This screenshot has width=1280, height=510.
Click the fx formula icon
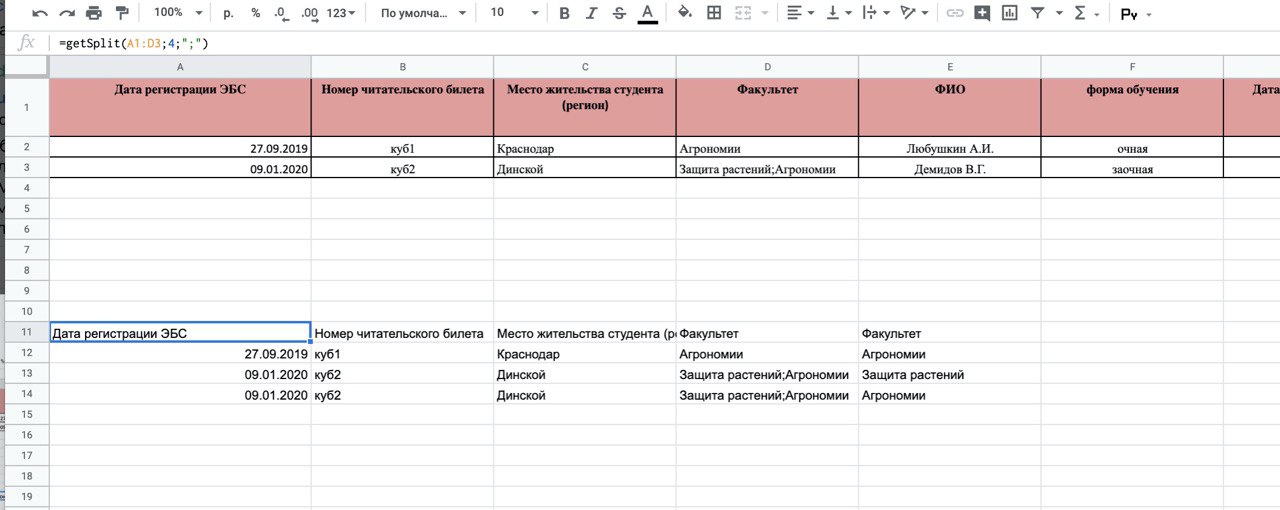(27, 43)
